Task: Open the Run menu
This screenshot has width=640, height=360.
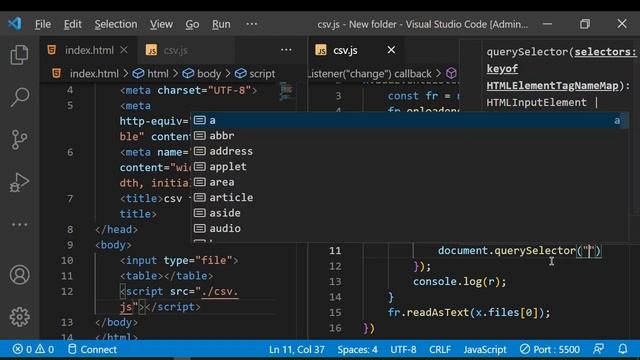Action: (x=221, y=24)
